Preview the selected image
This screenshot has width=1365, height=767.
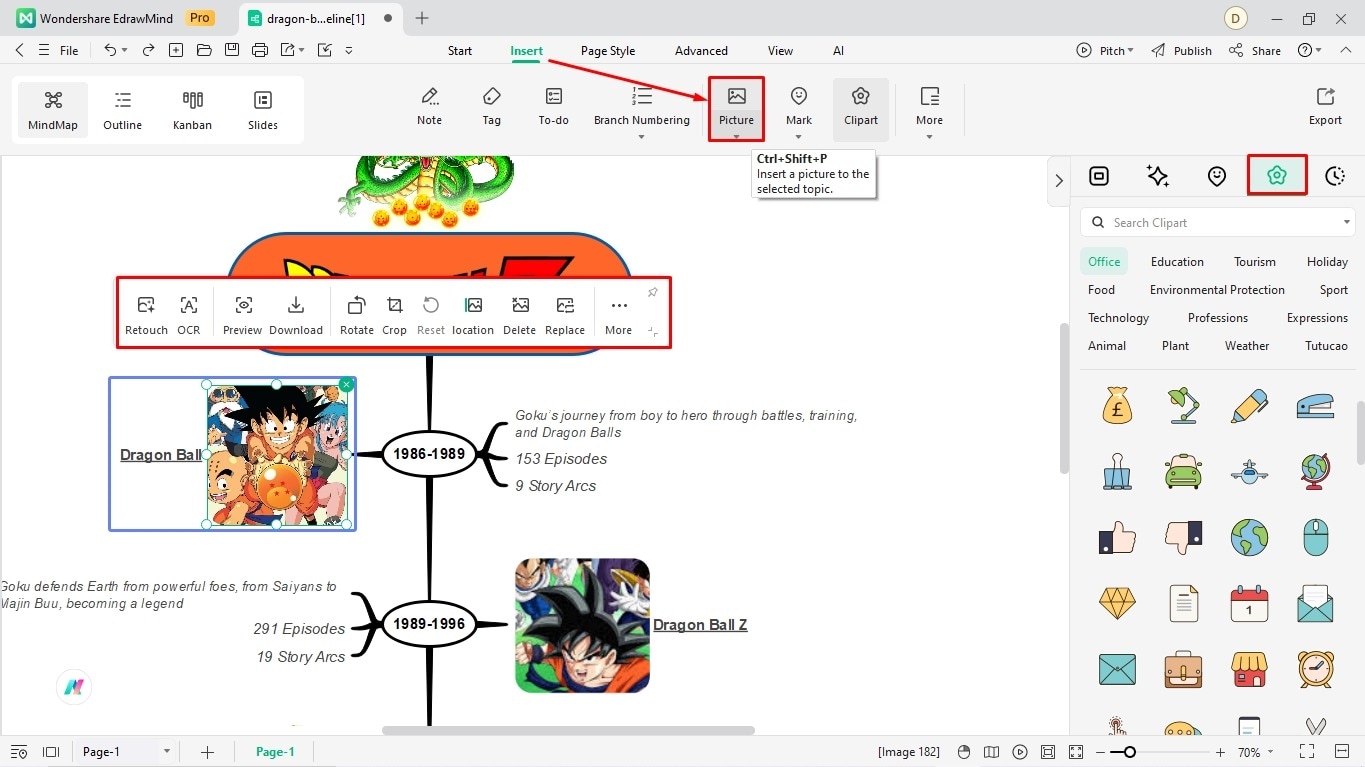click(242, 315)
